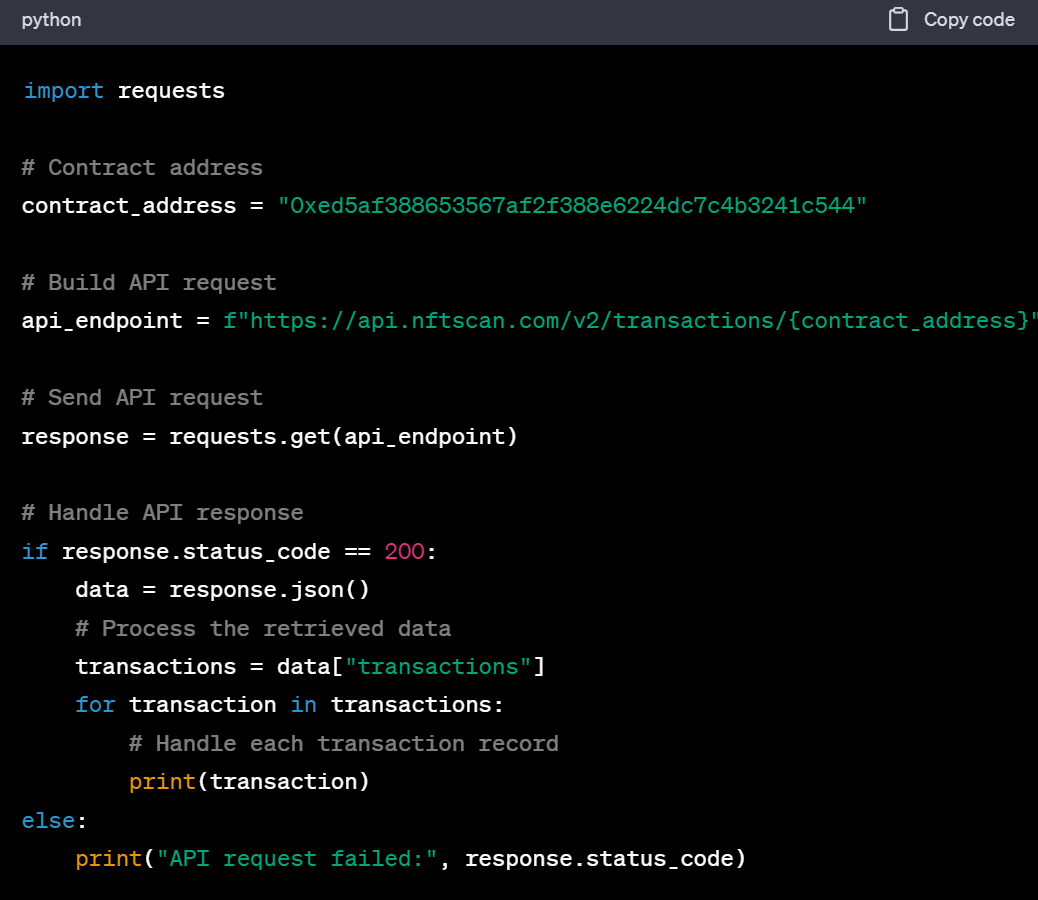Click the contract address hex string
The image size is (1038, 900).
click(x=572, y=206)
